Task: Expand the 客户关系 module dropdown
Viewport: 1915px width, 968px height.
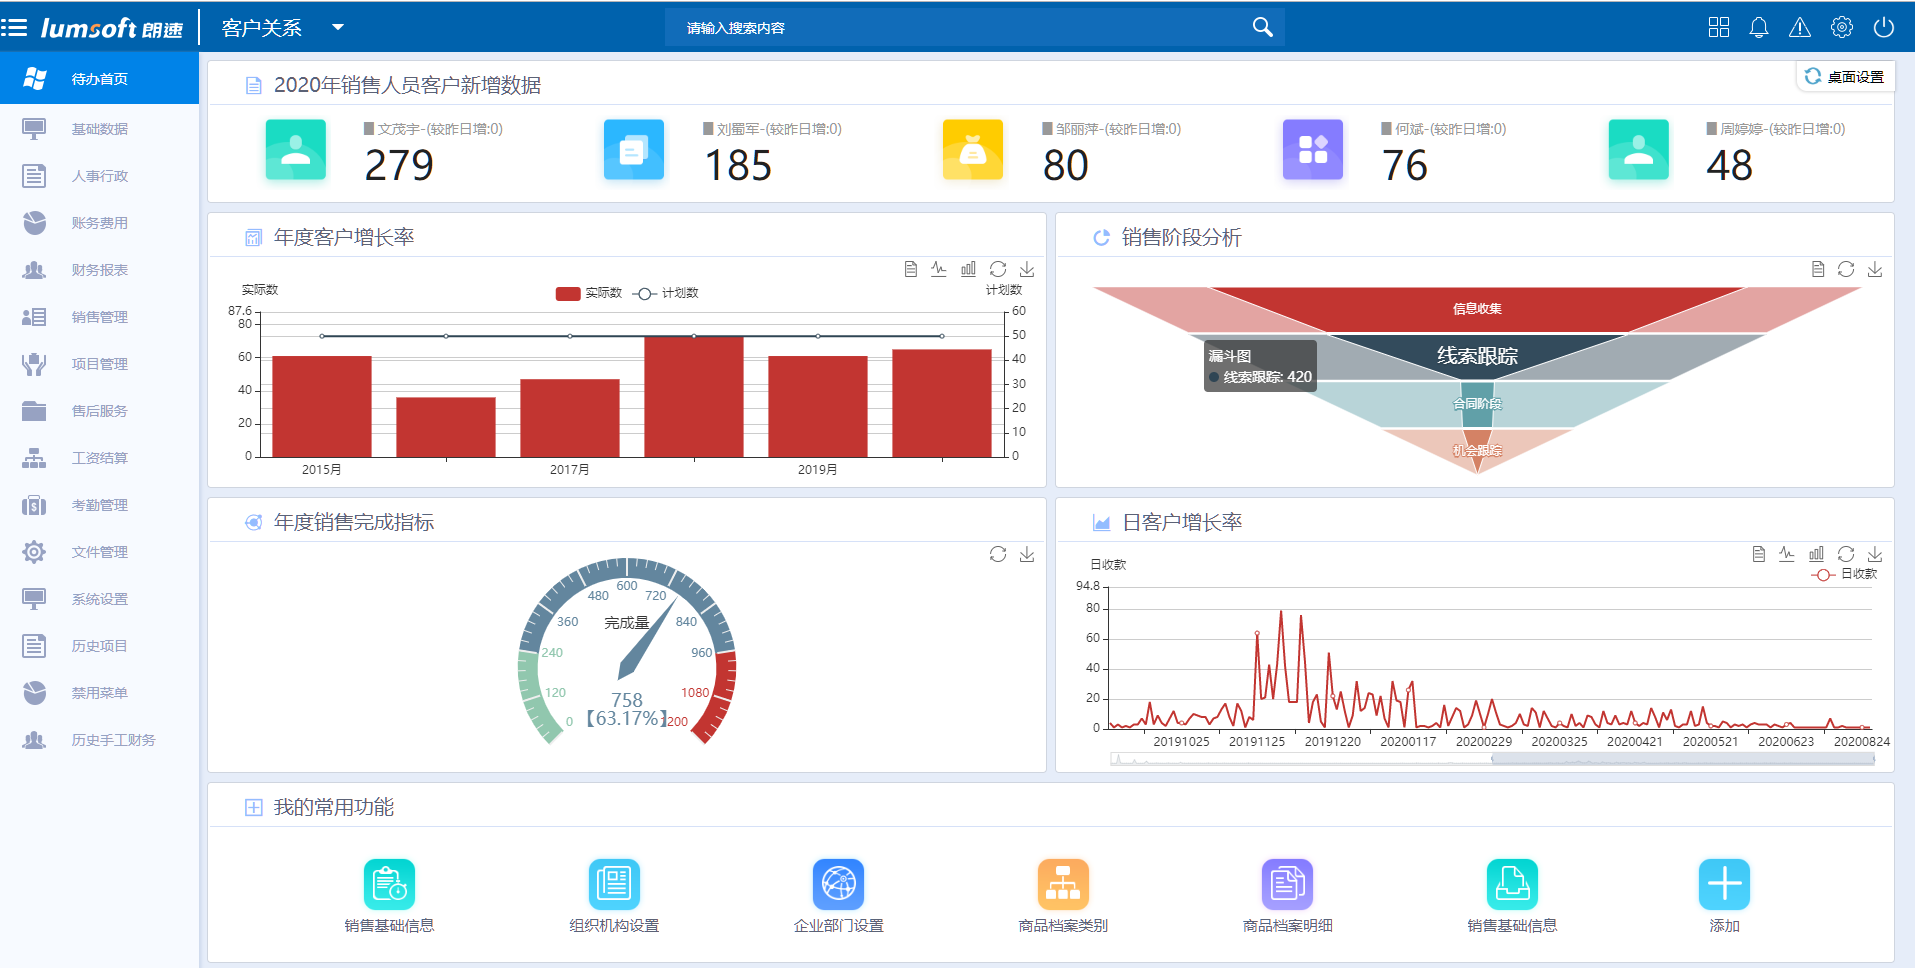Action: click(x=338, y=28)
